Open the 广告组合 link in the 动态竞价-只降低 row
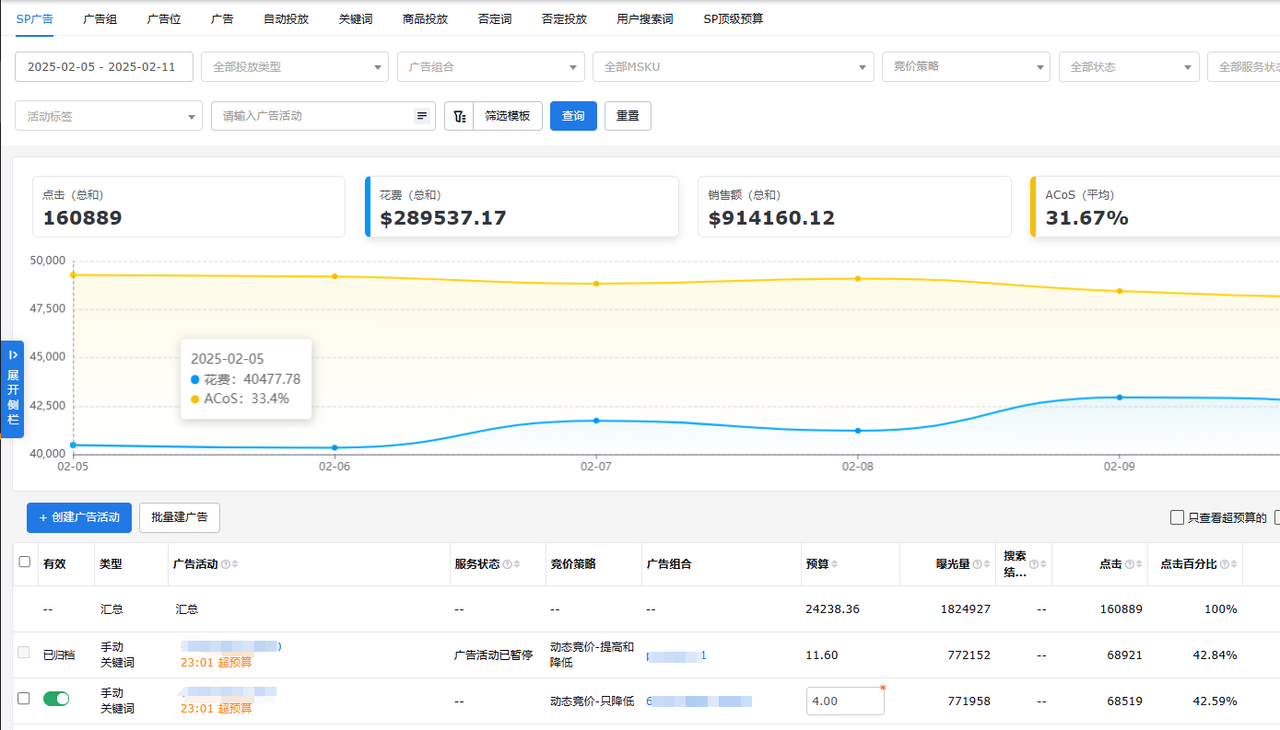The image size is (1280, 730). (x=699, y=701)
